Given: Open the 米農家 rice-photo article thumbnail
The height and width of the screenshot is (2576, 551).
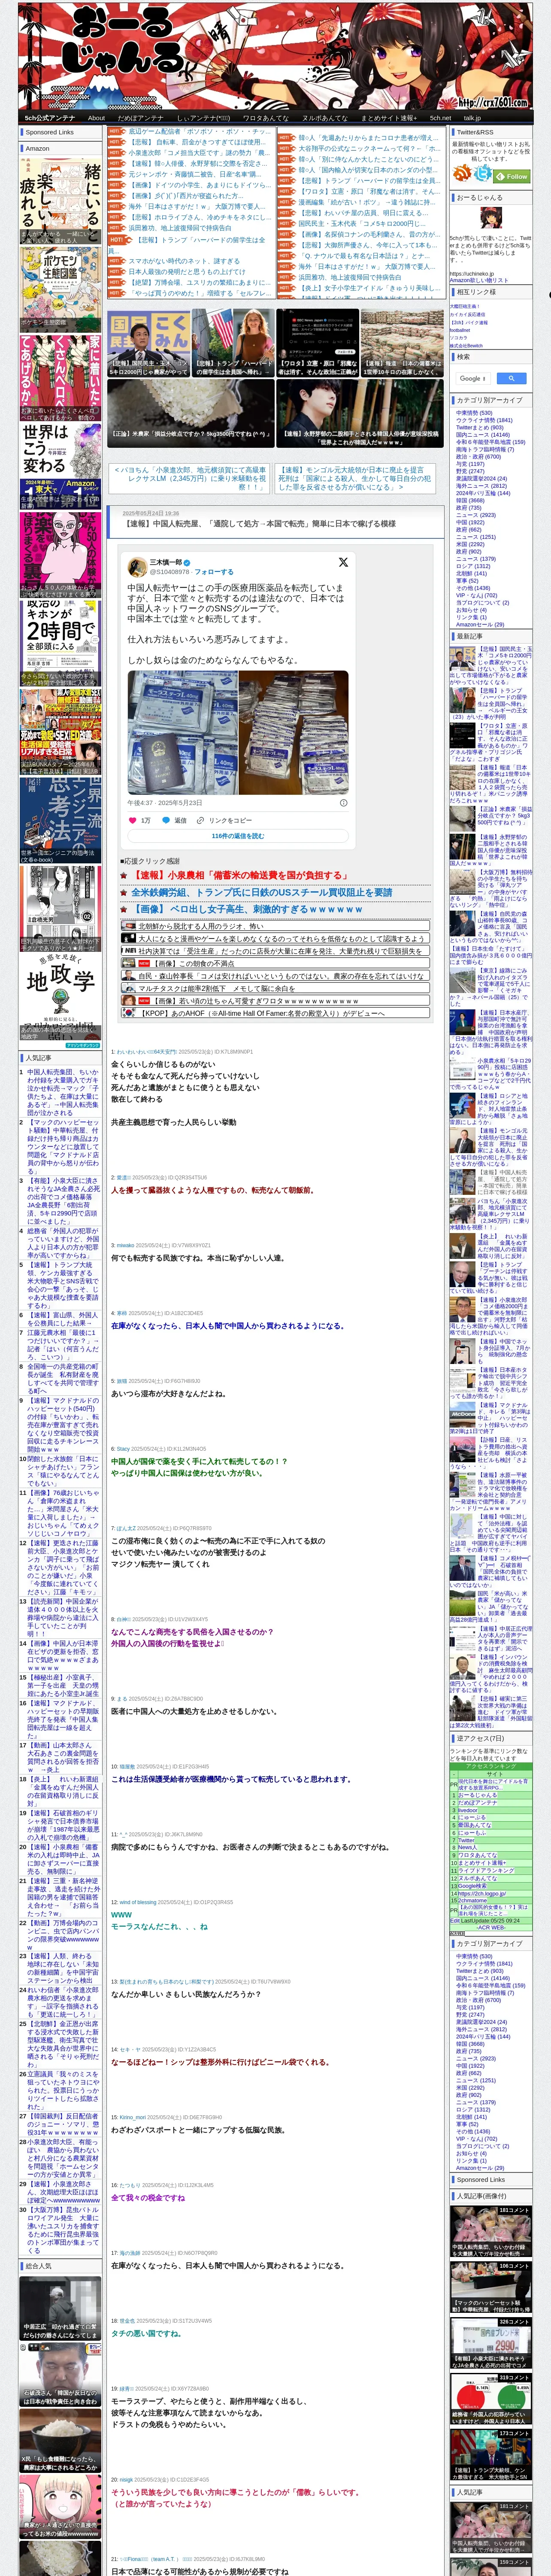Looking at the screenshot, I should coord(190,413).
